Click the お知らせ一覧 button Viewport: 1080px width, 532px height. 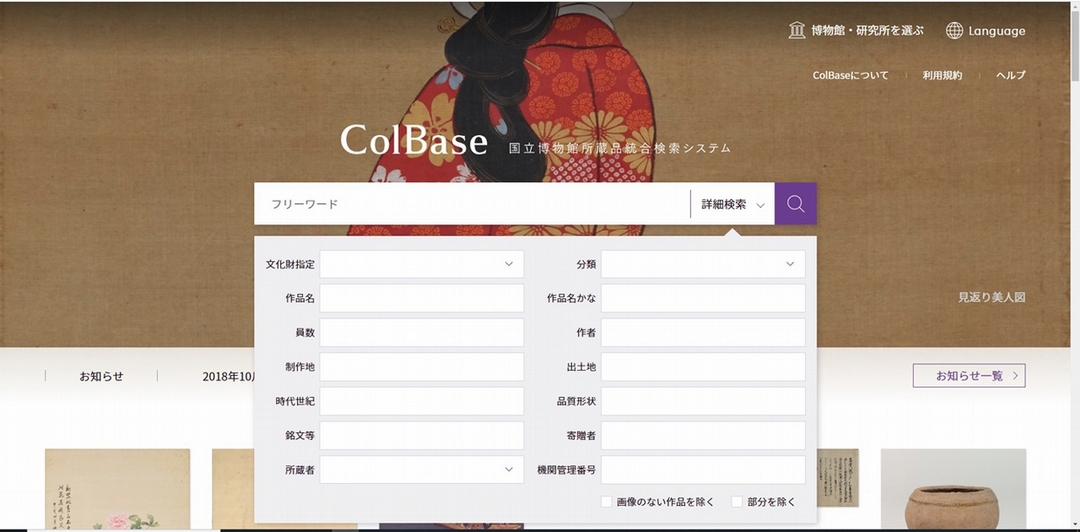[969, 376]
